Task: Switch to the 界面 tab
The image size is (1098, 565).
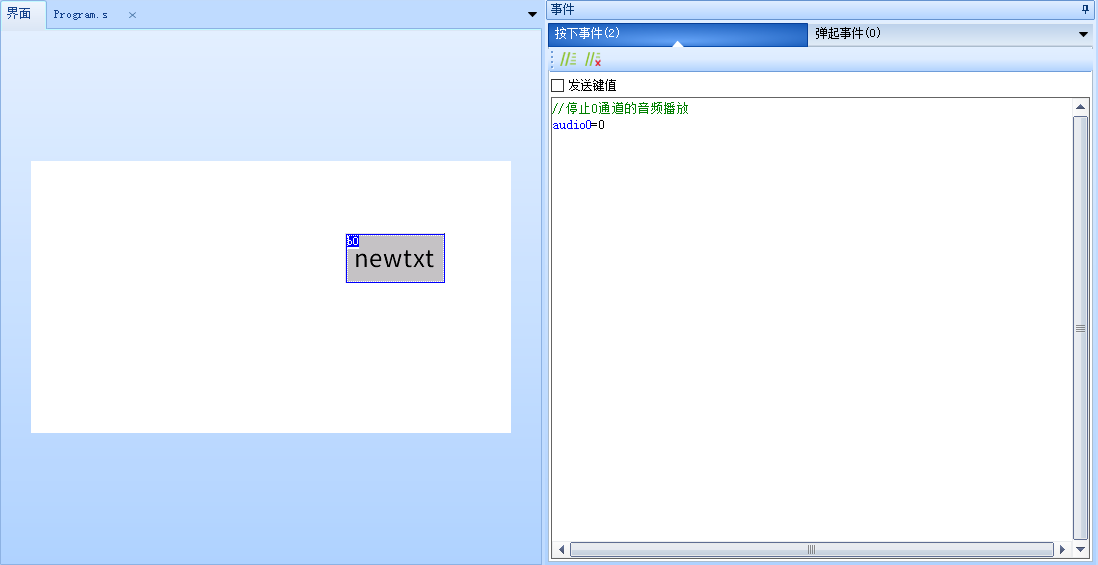Action: coord(20,14)
